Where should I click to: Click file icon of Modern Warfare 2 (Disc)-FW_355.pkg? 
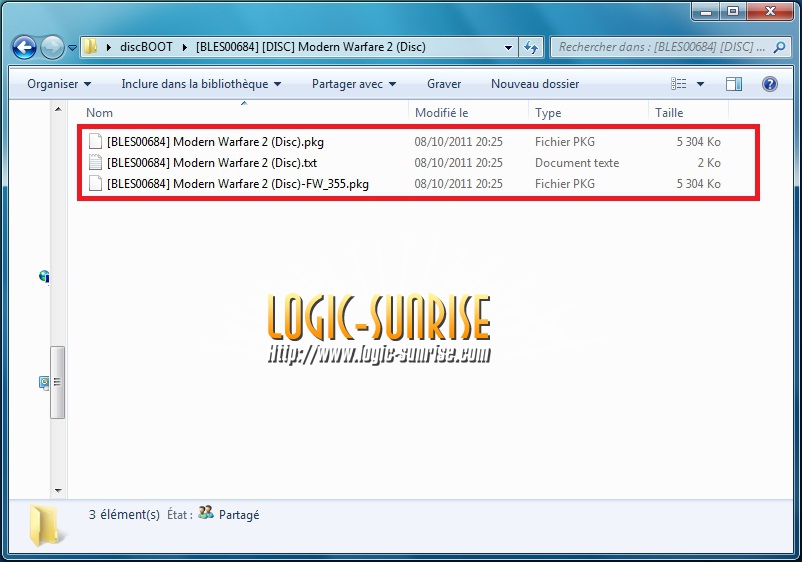(x=95, y=184)
